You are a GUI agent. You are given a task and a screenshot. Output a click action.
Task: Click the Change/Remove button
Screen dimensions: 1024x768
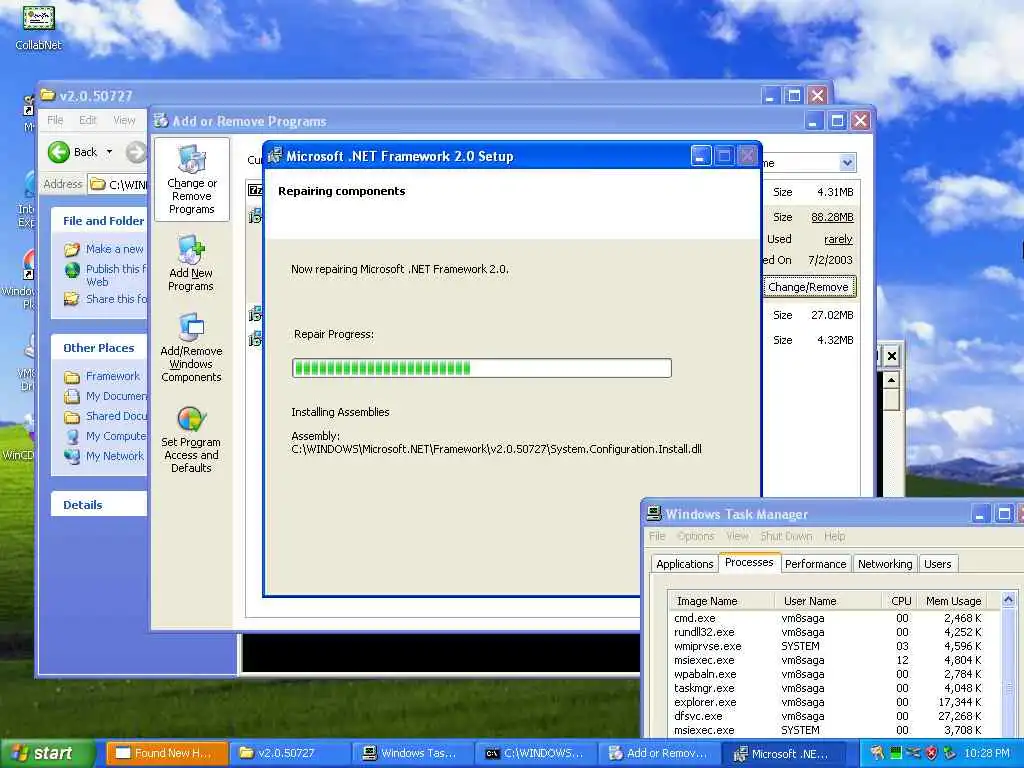pos(808,287)
